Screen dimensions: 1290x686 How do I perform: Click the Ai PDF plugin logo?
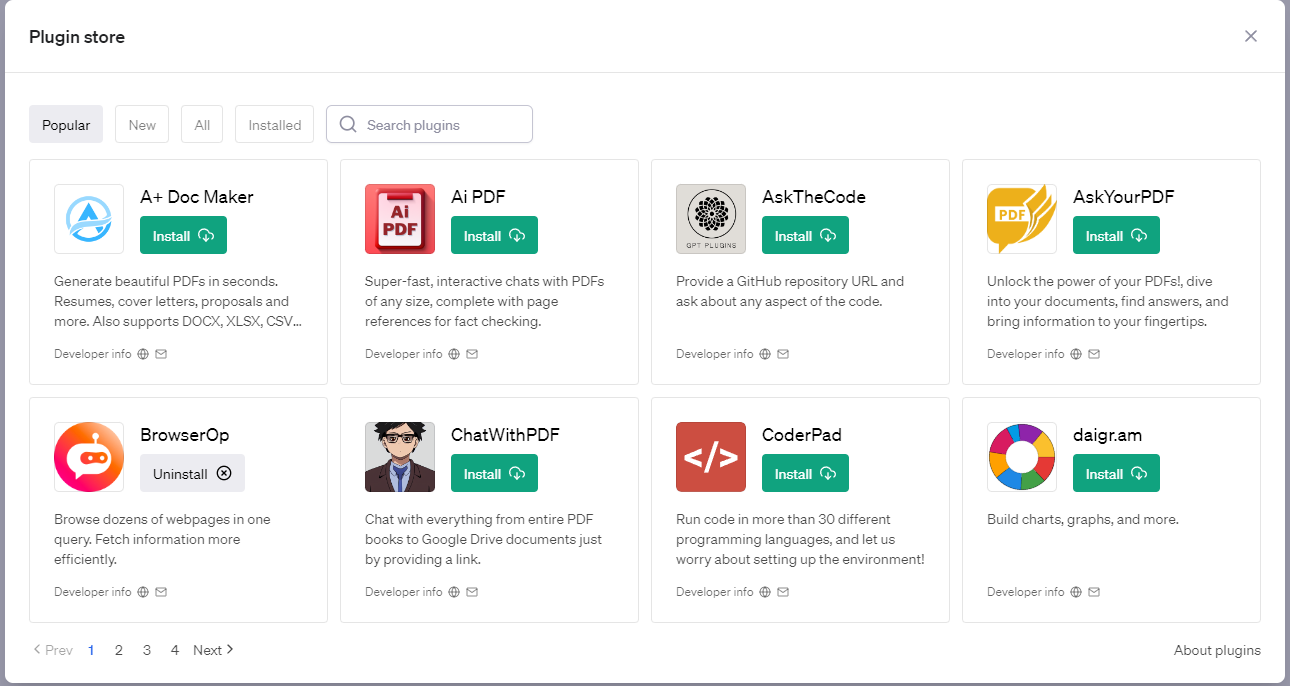[x=400, y=219]
